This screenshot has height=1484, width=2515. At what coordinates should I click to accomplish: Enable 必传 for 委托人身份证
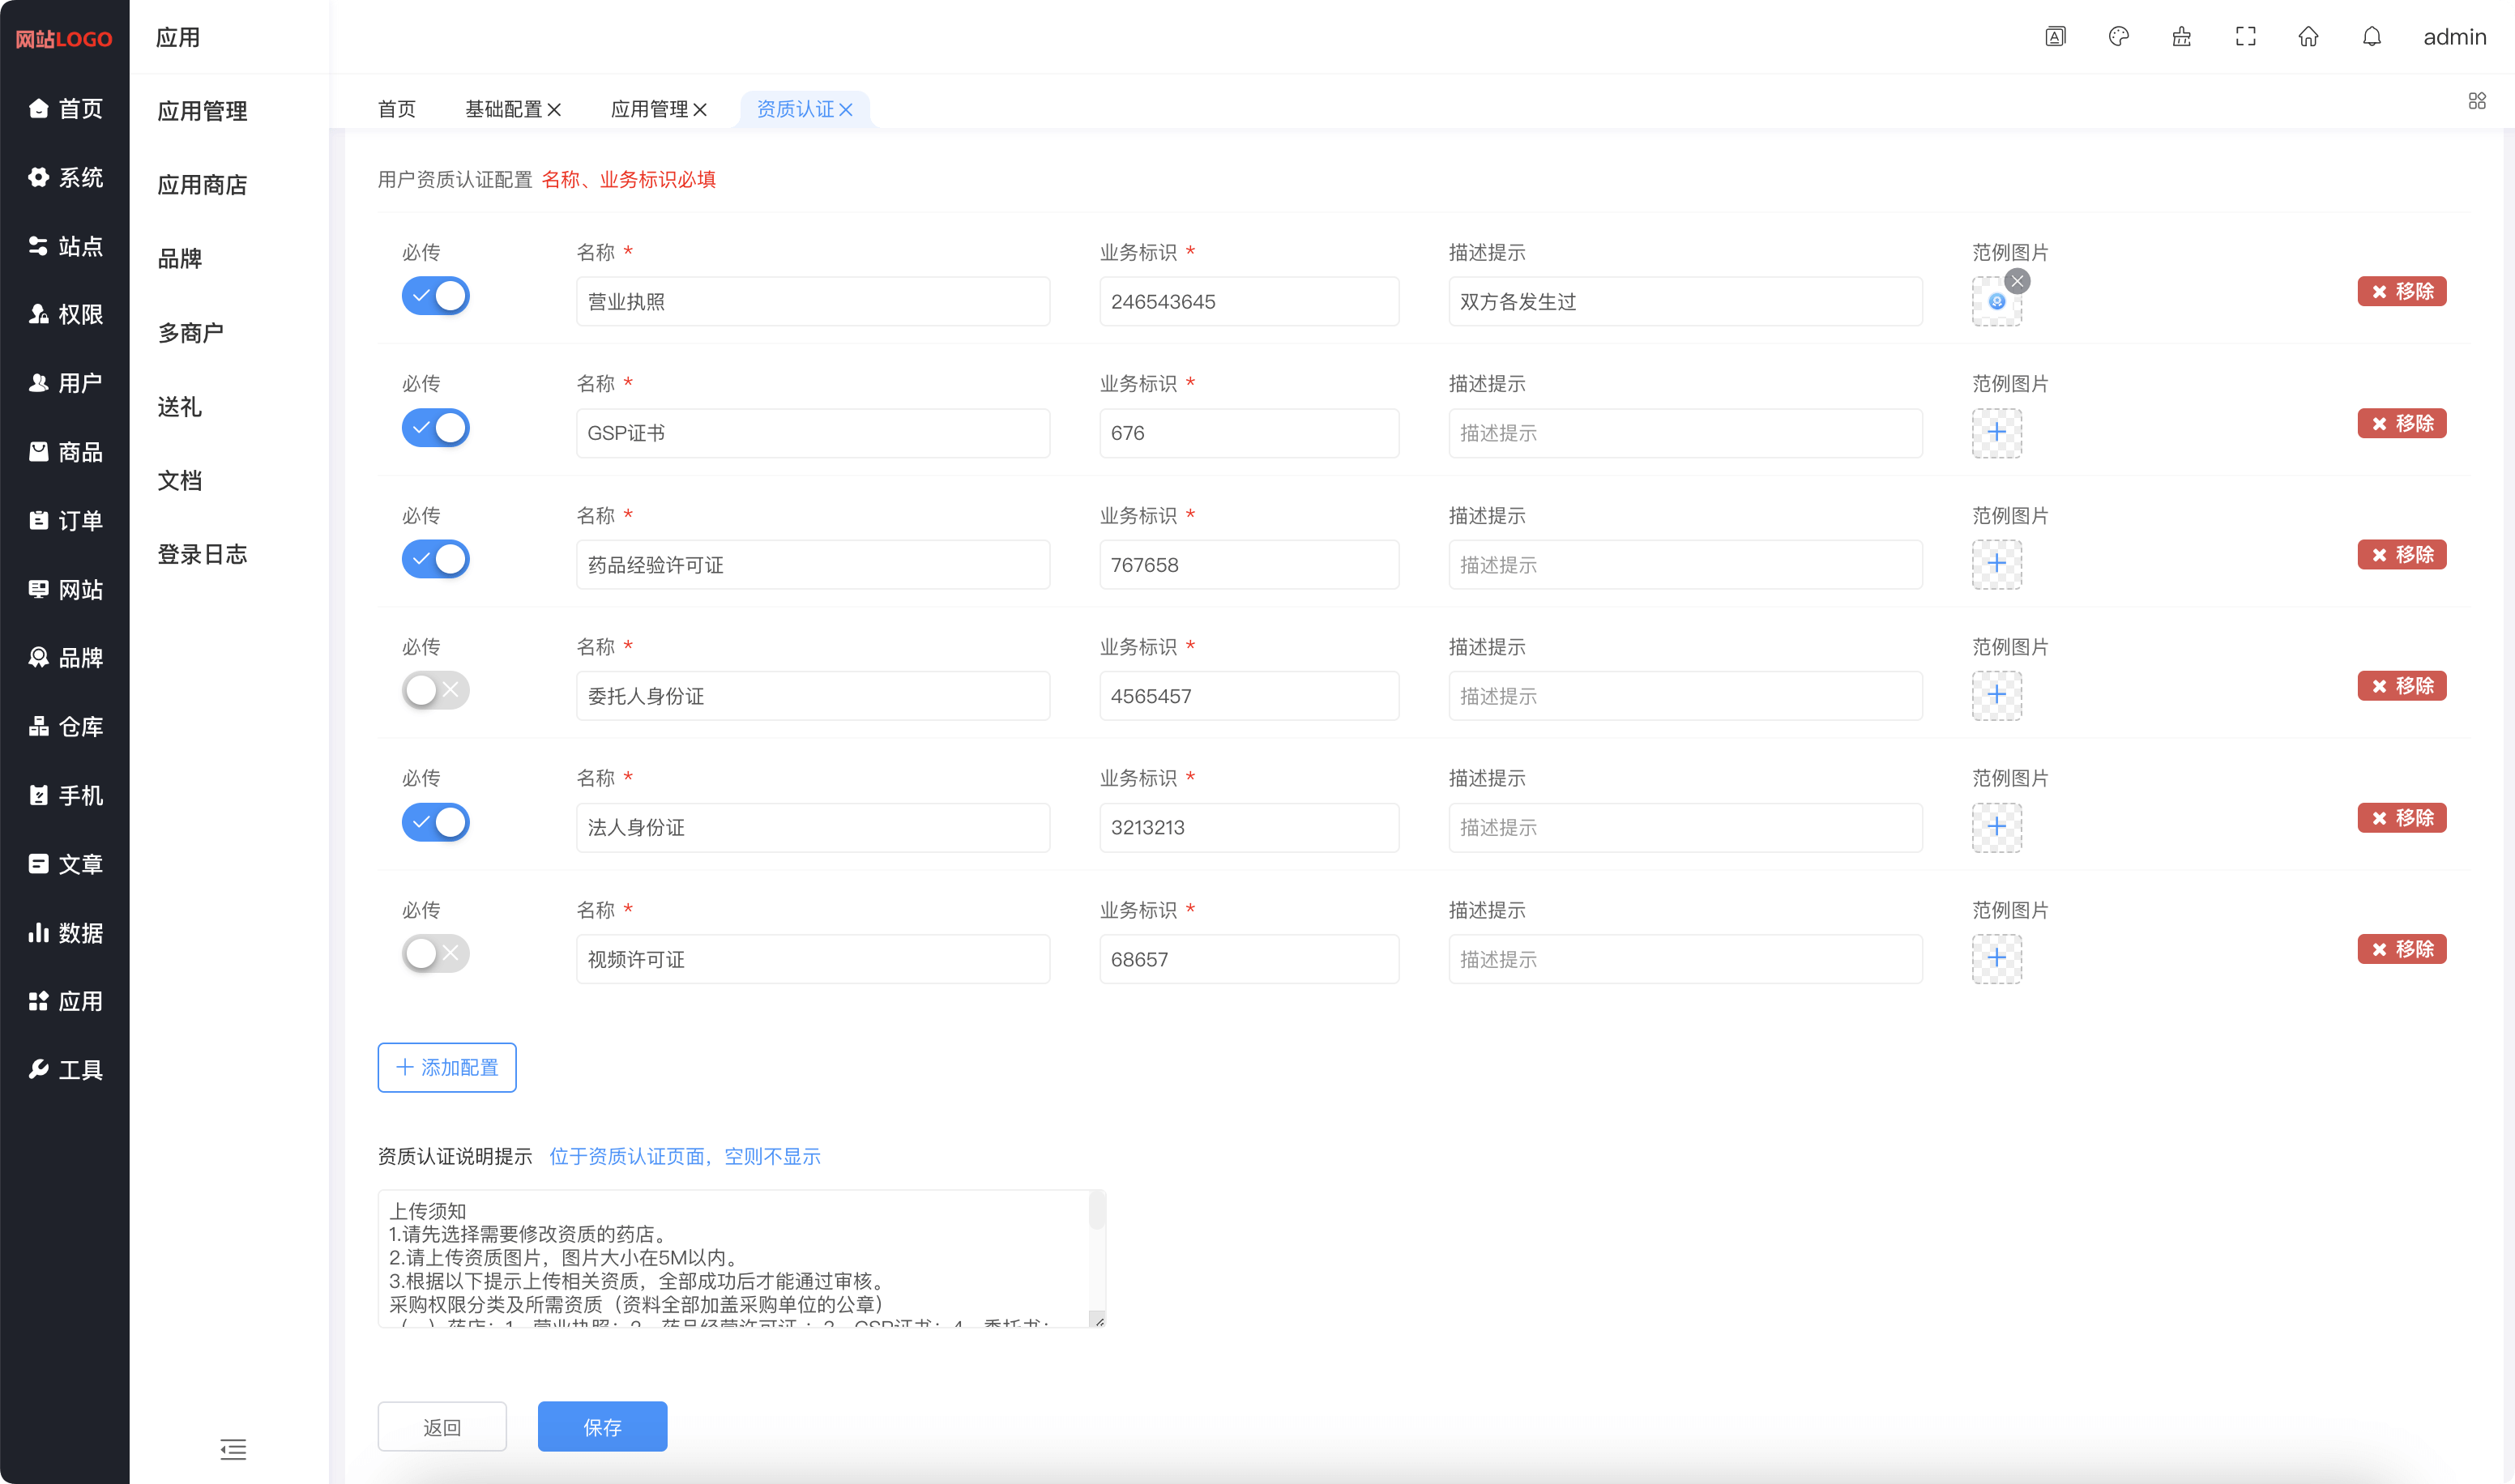[435, 690]
